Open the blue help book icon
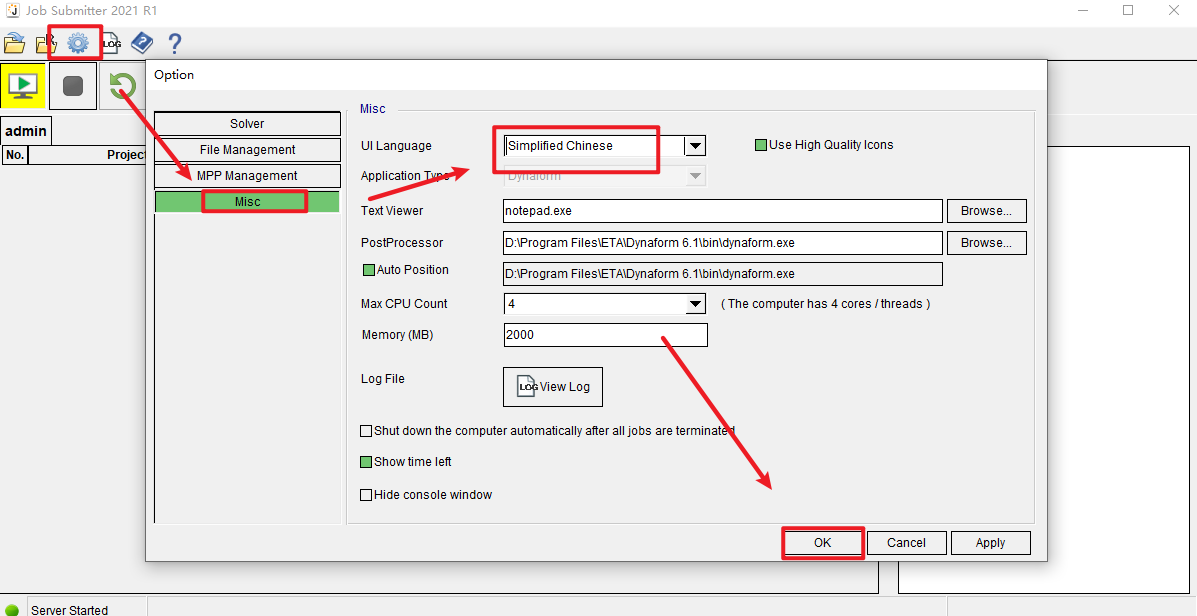1197x616 pixels. 142,43
